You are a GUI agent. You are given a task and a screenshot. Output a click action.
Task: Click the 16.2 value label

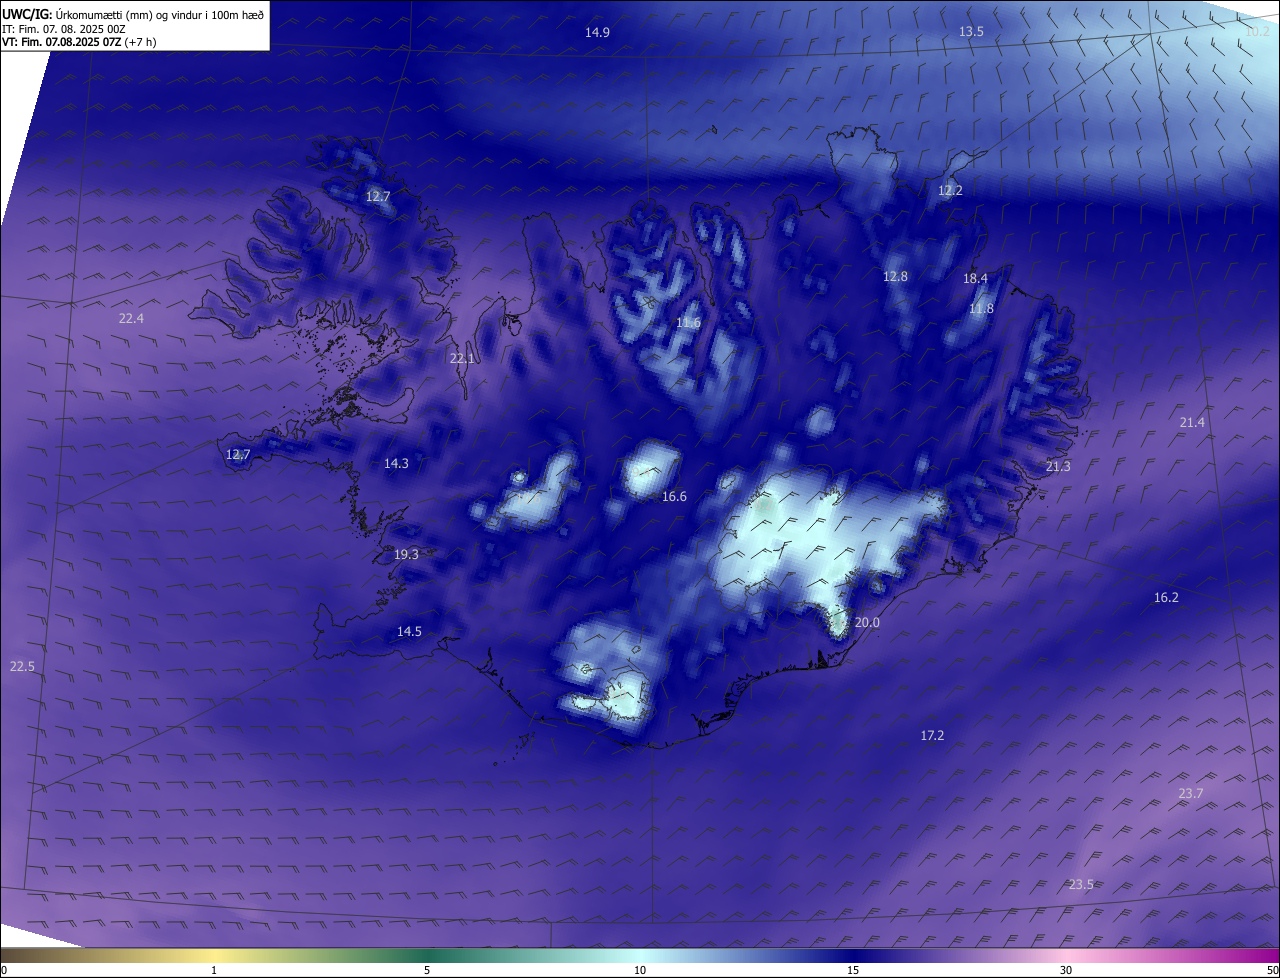(1166, 597)
